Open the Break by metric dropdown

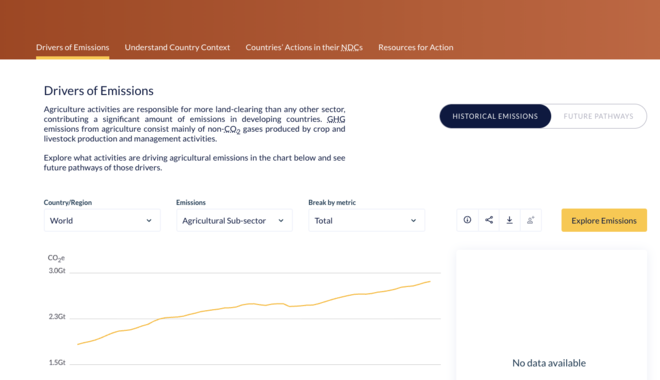point(366,221)
